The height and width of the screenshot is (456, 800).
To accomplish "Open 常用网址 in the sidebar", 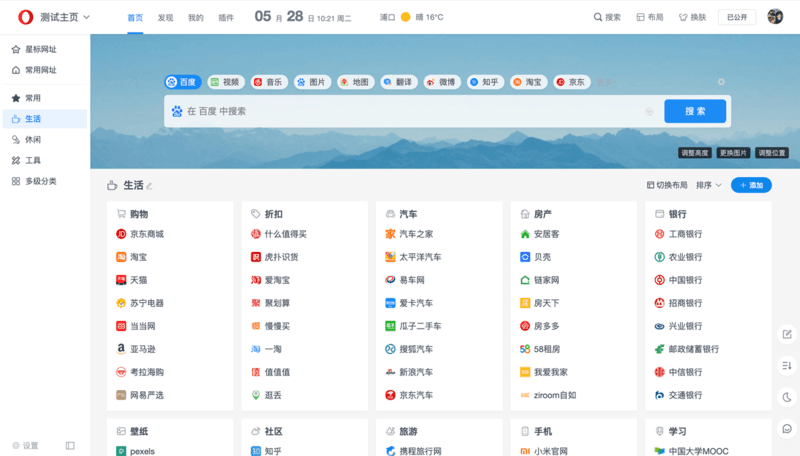I will click(34, 70).
